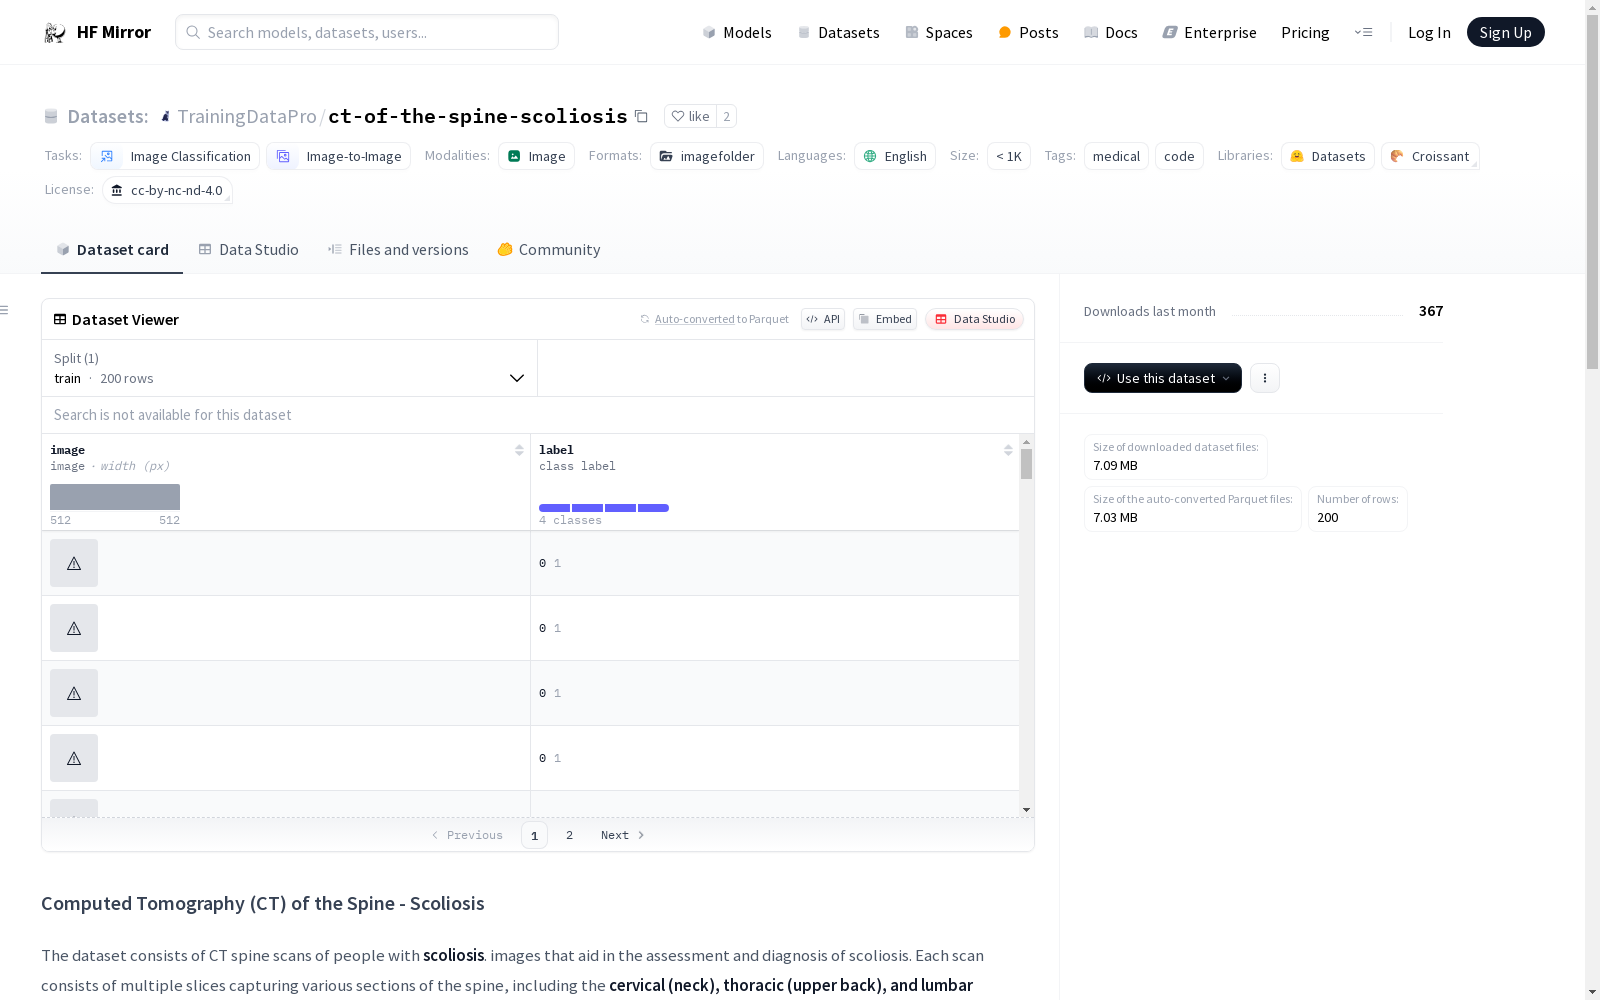Screen dimensions: 1600x1000
Task: Click the first label class bar
Action: point(554,508)
